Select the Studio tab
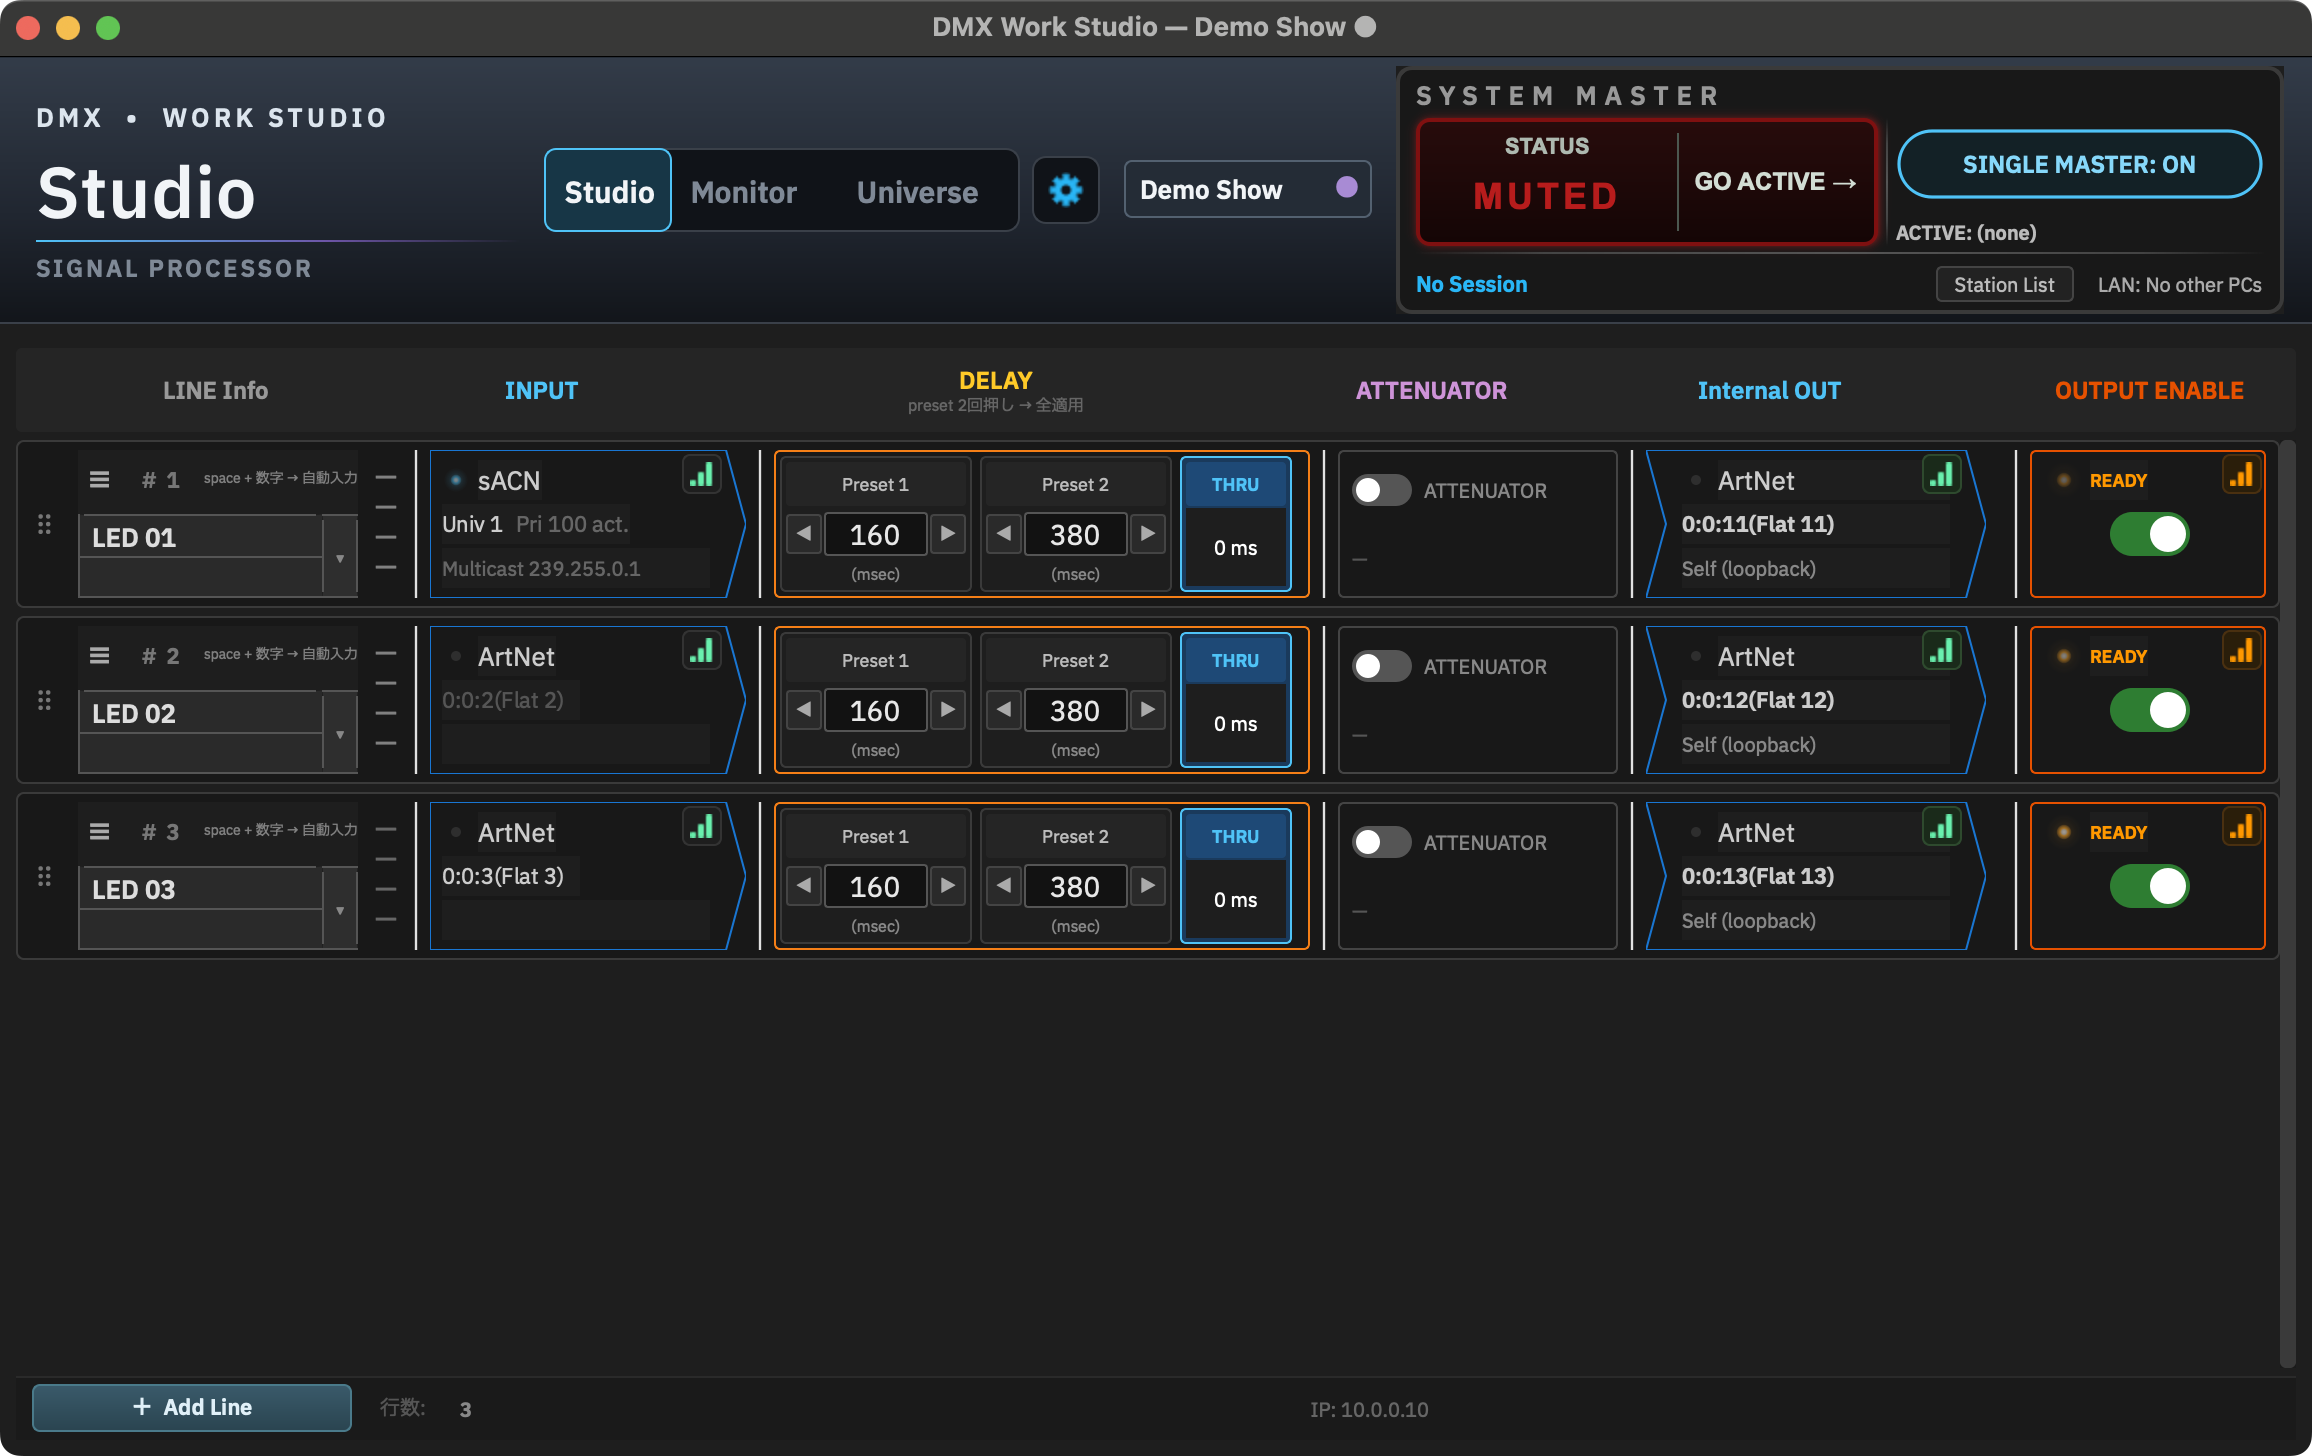 [608, 191]
